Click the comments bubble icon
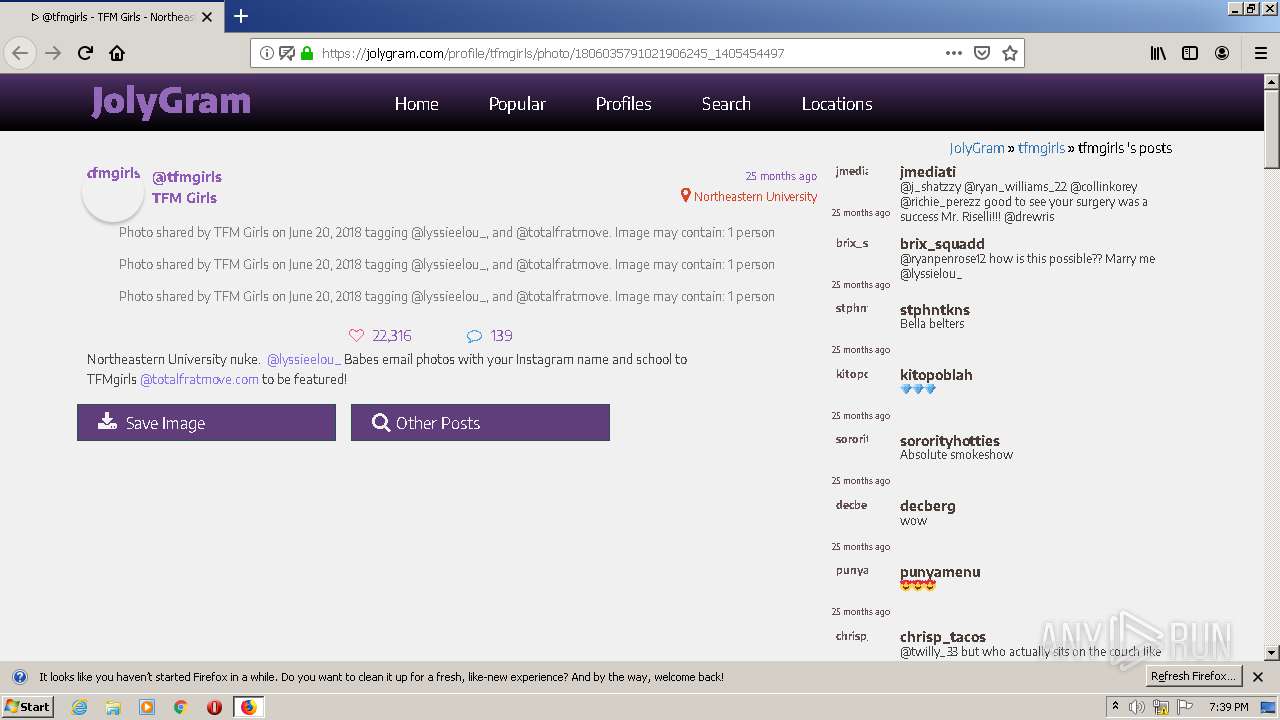Screen dimensions: 1280x720 point(474,336)
